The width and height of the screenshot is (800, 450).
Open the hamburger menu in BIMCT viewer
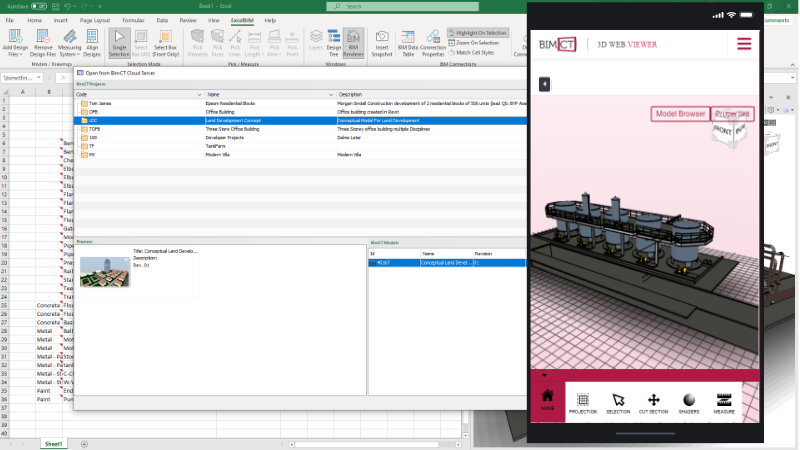click(x=744, y=44)
